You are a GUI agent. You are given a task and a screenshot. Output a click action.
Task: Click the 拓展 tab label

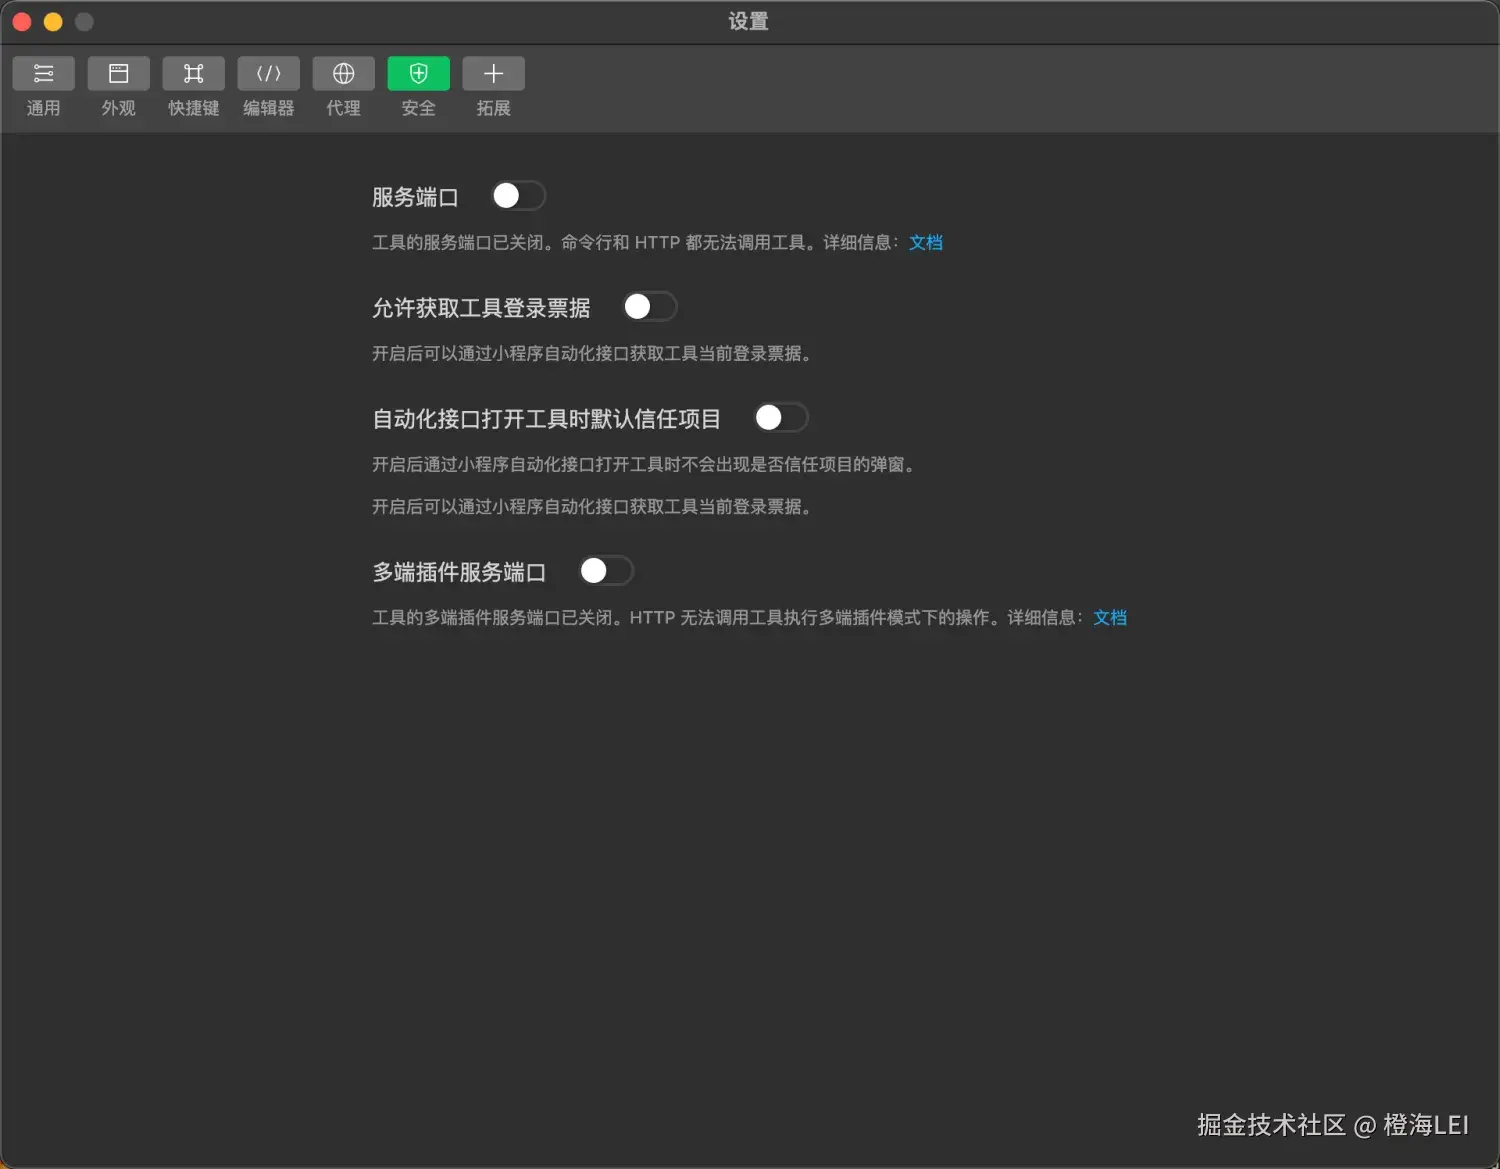(x=493, y=108)
